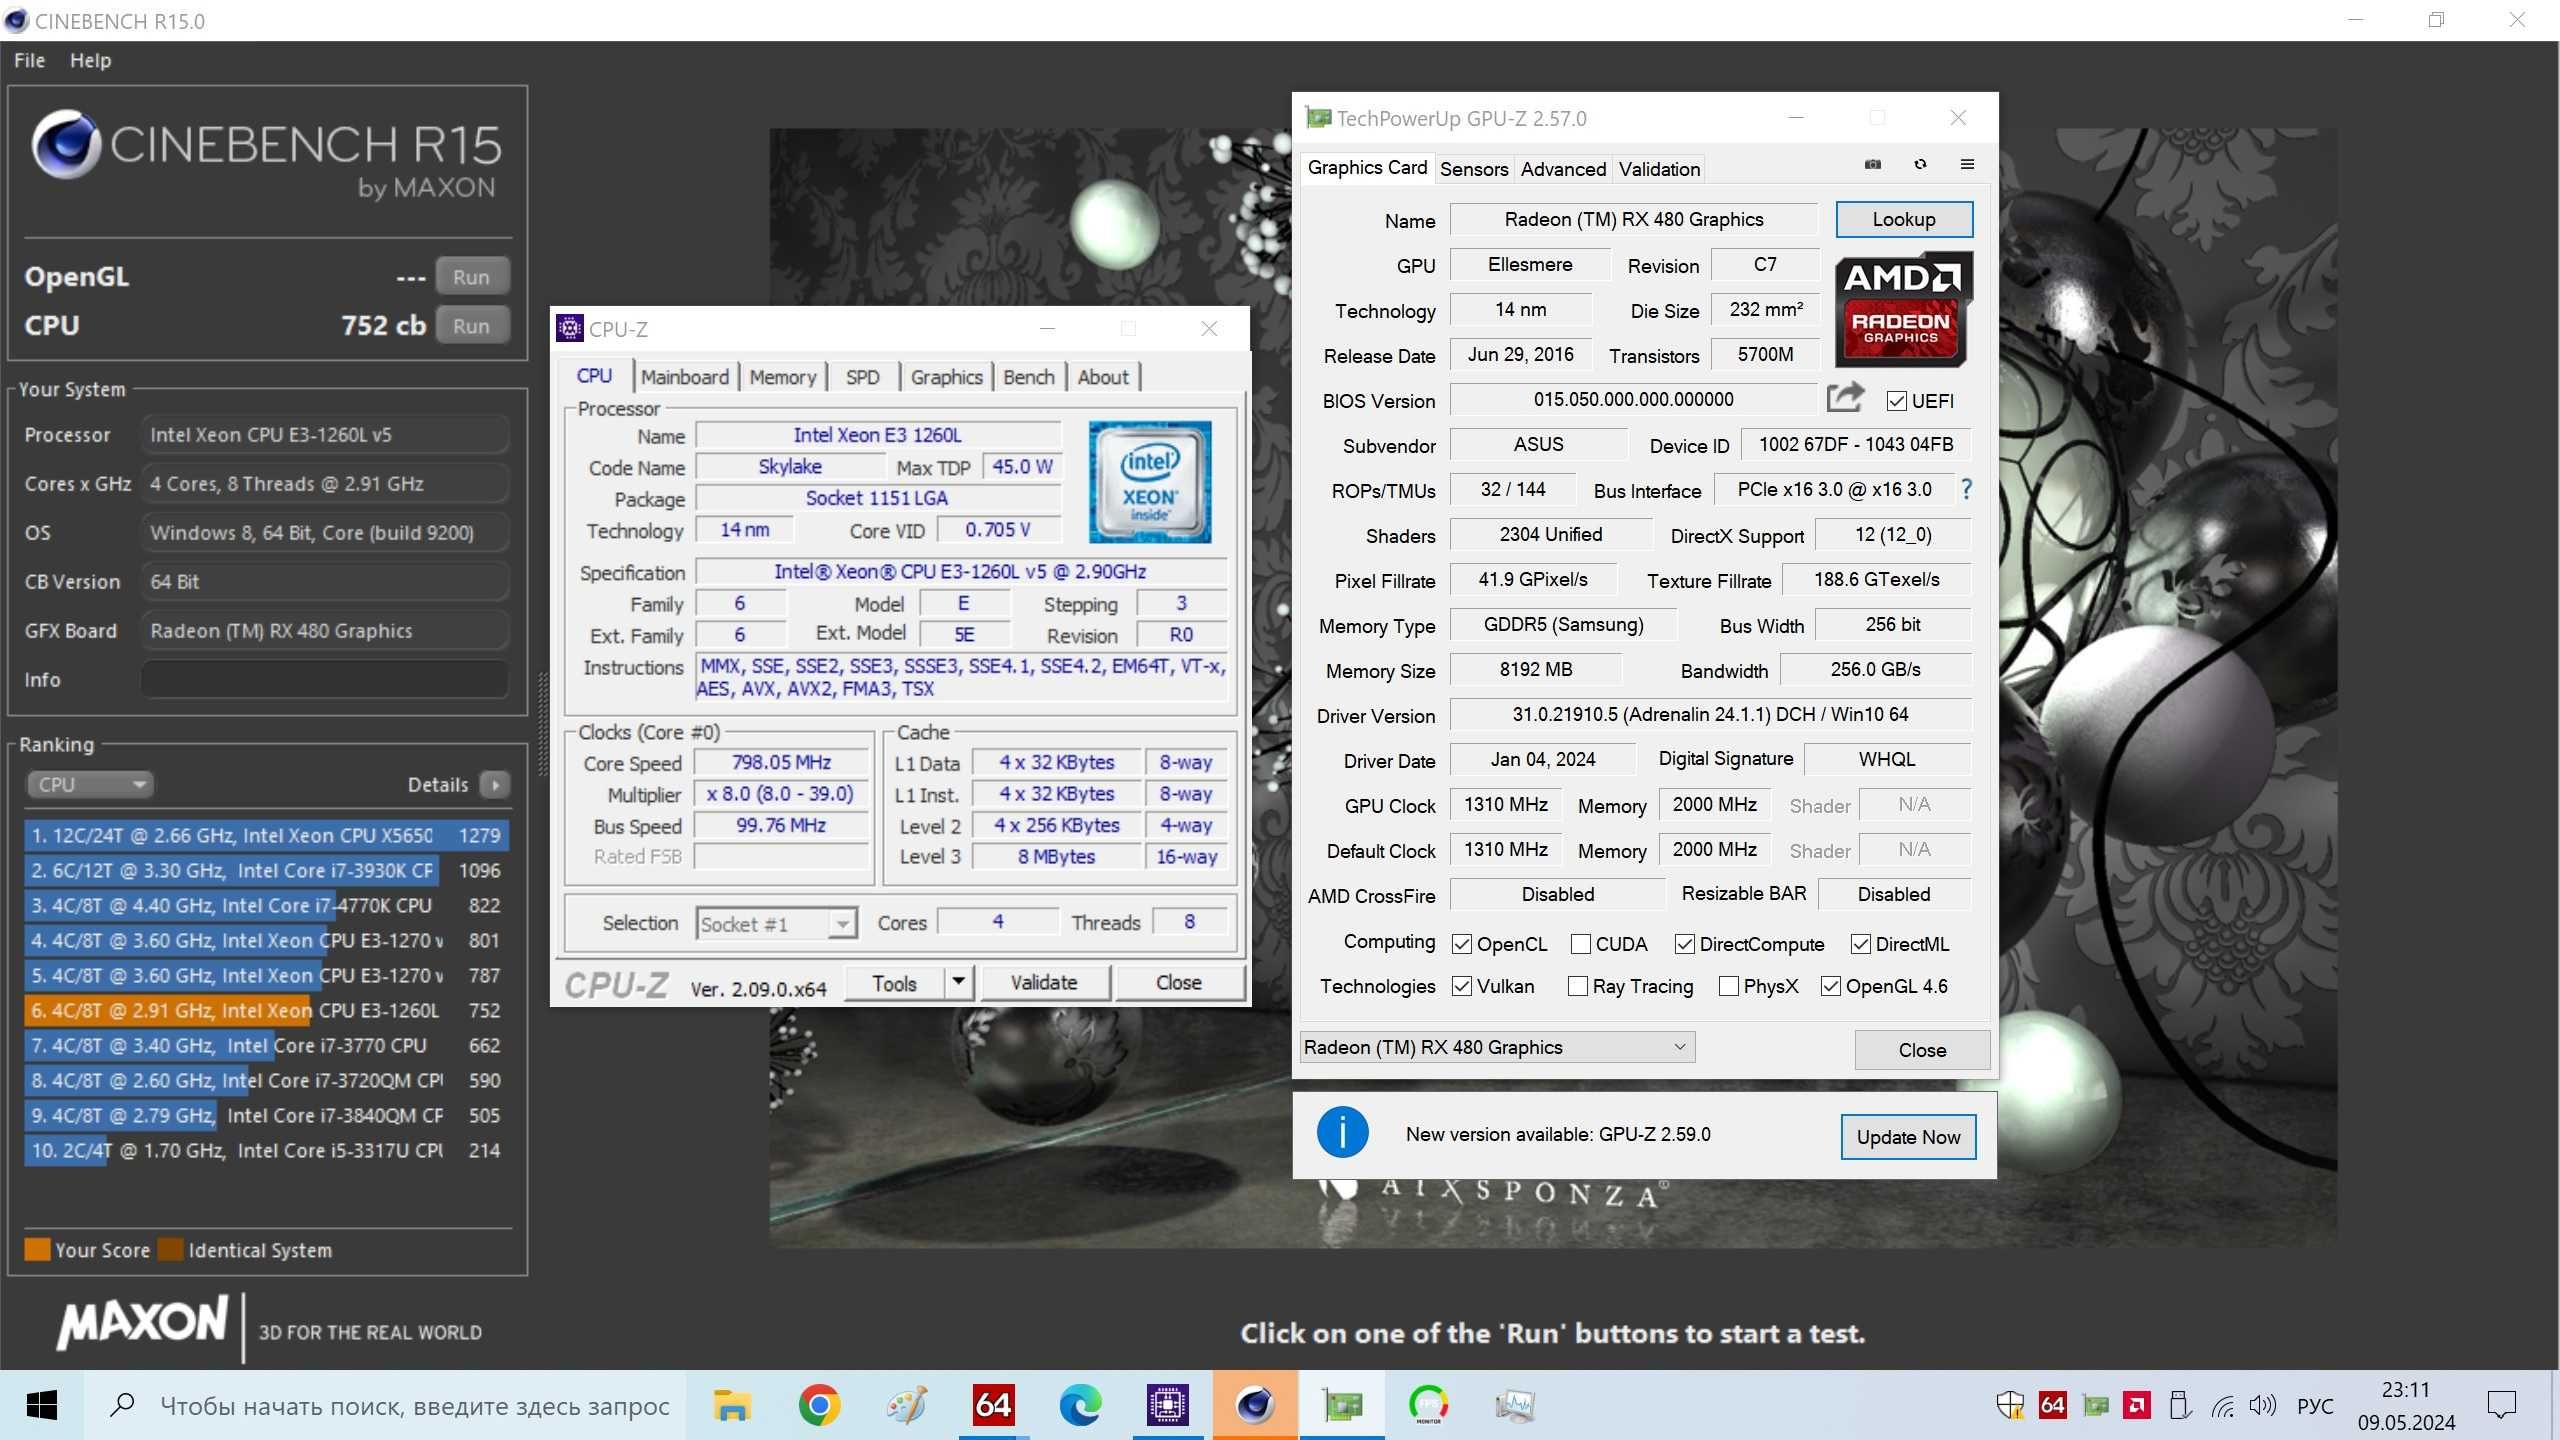Click the AMD Radeon Graphics logo

pyautogui.click(x=1903, y=309)
